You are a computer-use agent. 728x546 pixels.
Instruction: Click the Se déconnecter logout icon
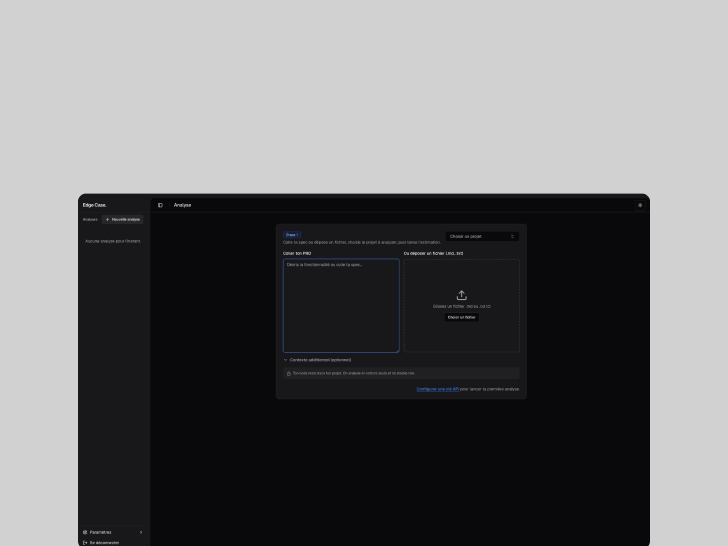pos(85,543)
